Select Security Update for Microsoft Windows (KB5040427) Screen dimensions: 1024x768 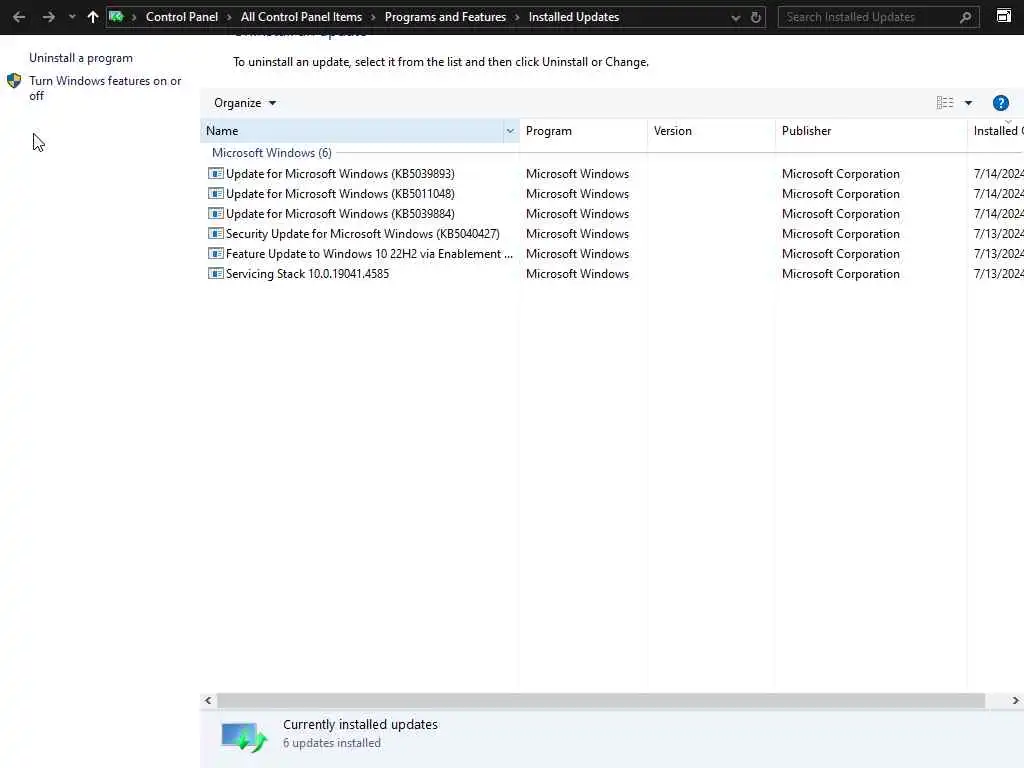coord(362,234)
